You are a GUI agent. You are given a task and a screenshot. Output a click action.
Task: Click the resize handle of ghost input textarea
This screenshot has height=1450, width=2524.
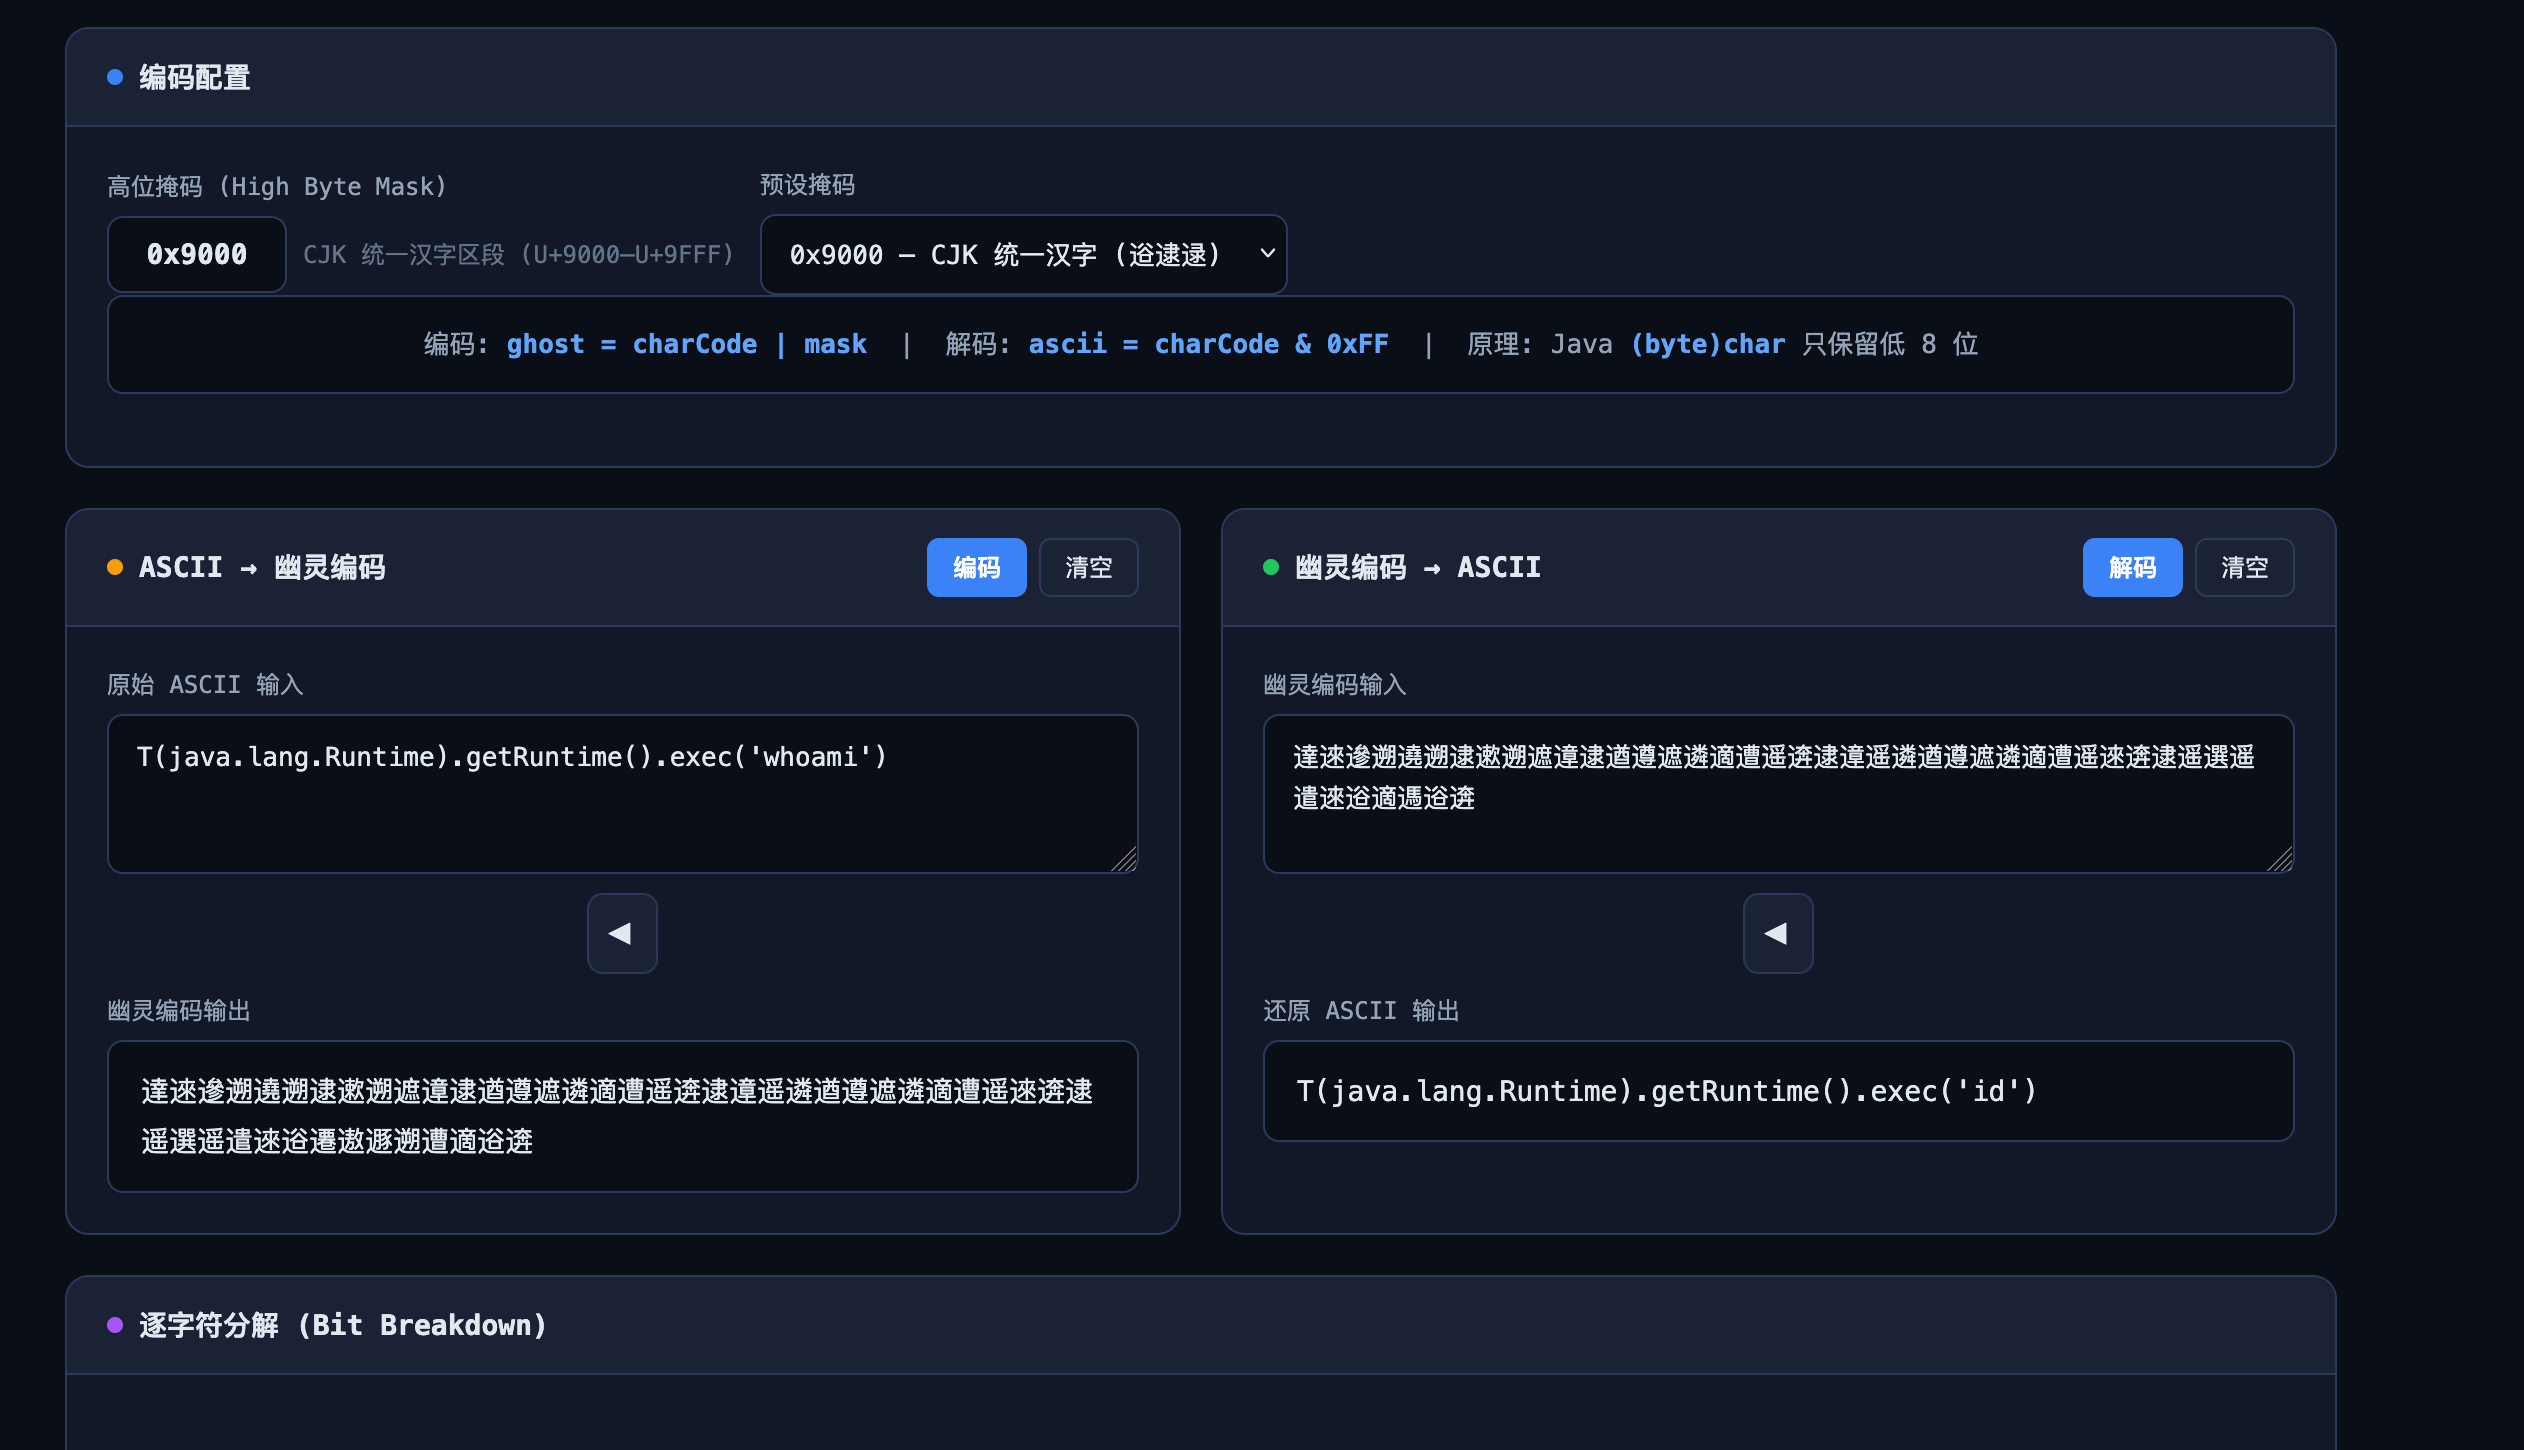pyautogui.click(x=2280, y=860)
